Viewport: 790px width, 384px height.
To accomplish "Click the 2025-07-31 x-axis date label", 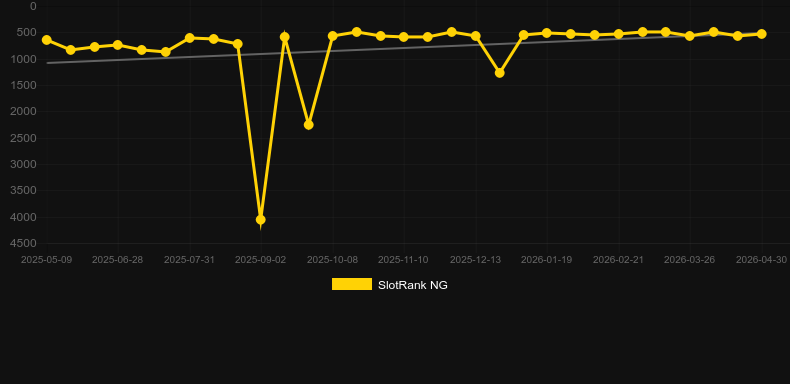I will click(x=189, y=260).
